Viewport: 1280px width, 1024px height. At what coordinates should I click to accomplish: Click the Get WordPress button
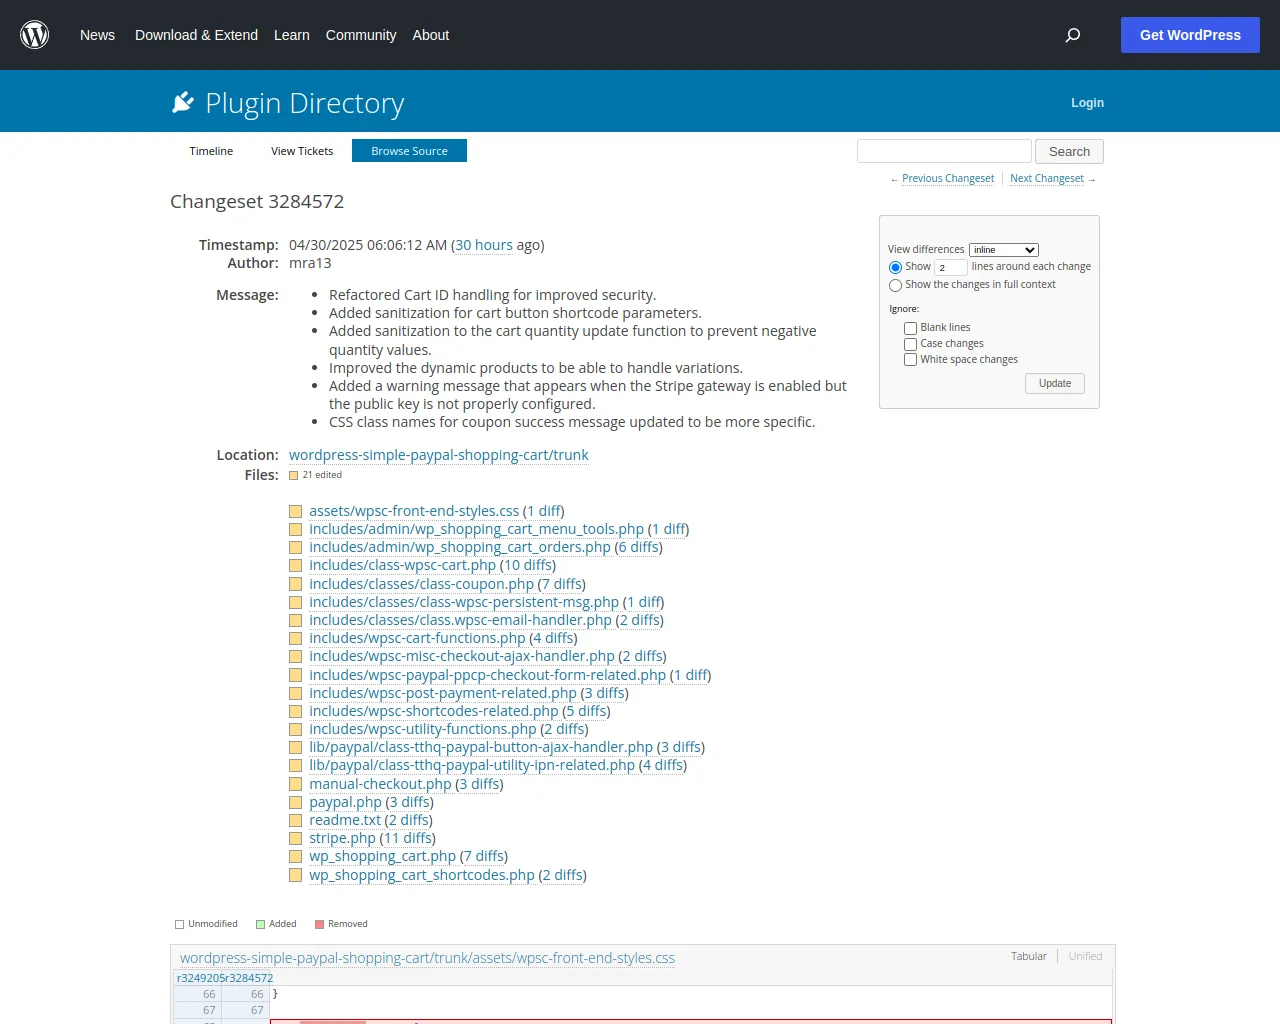(1190, 35)
